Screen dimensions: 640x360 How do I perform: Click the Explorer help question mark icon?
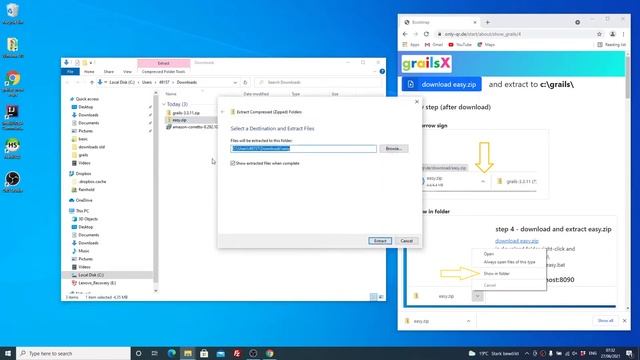coord(382,71)
